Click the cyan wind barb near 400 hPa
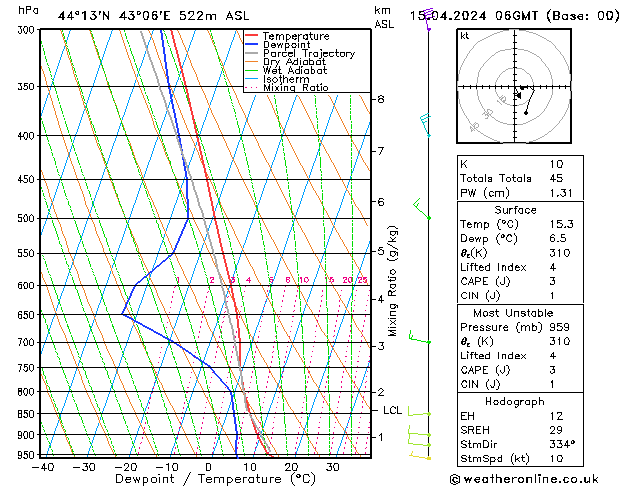629x486 pixels. (x=425, y=125)
